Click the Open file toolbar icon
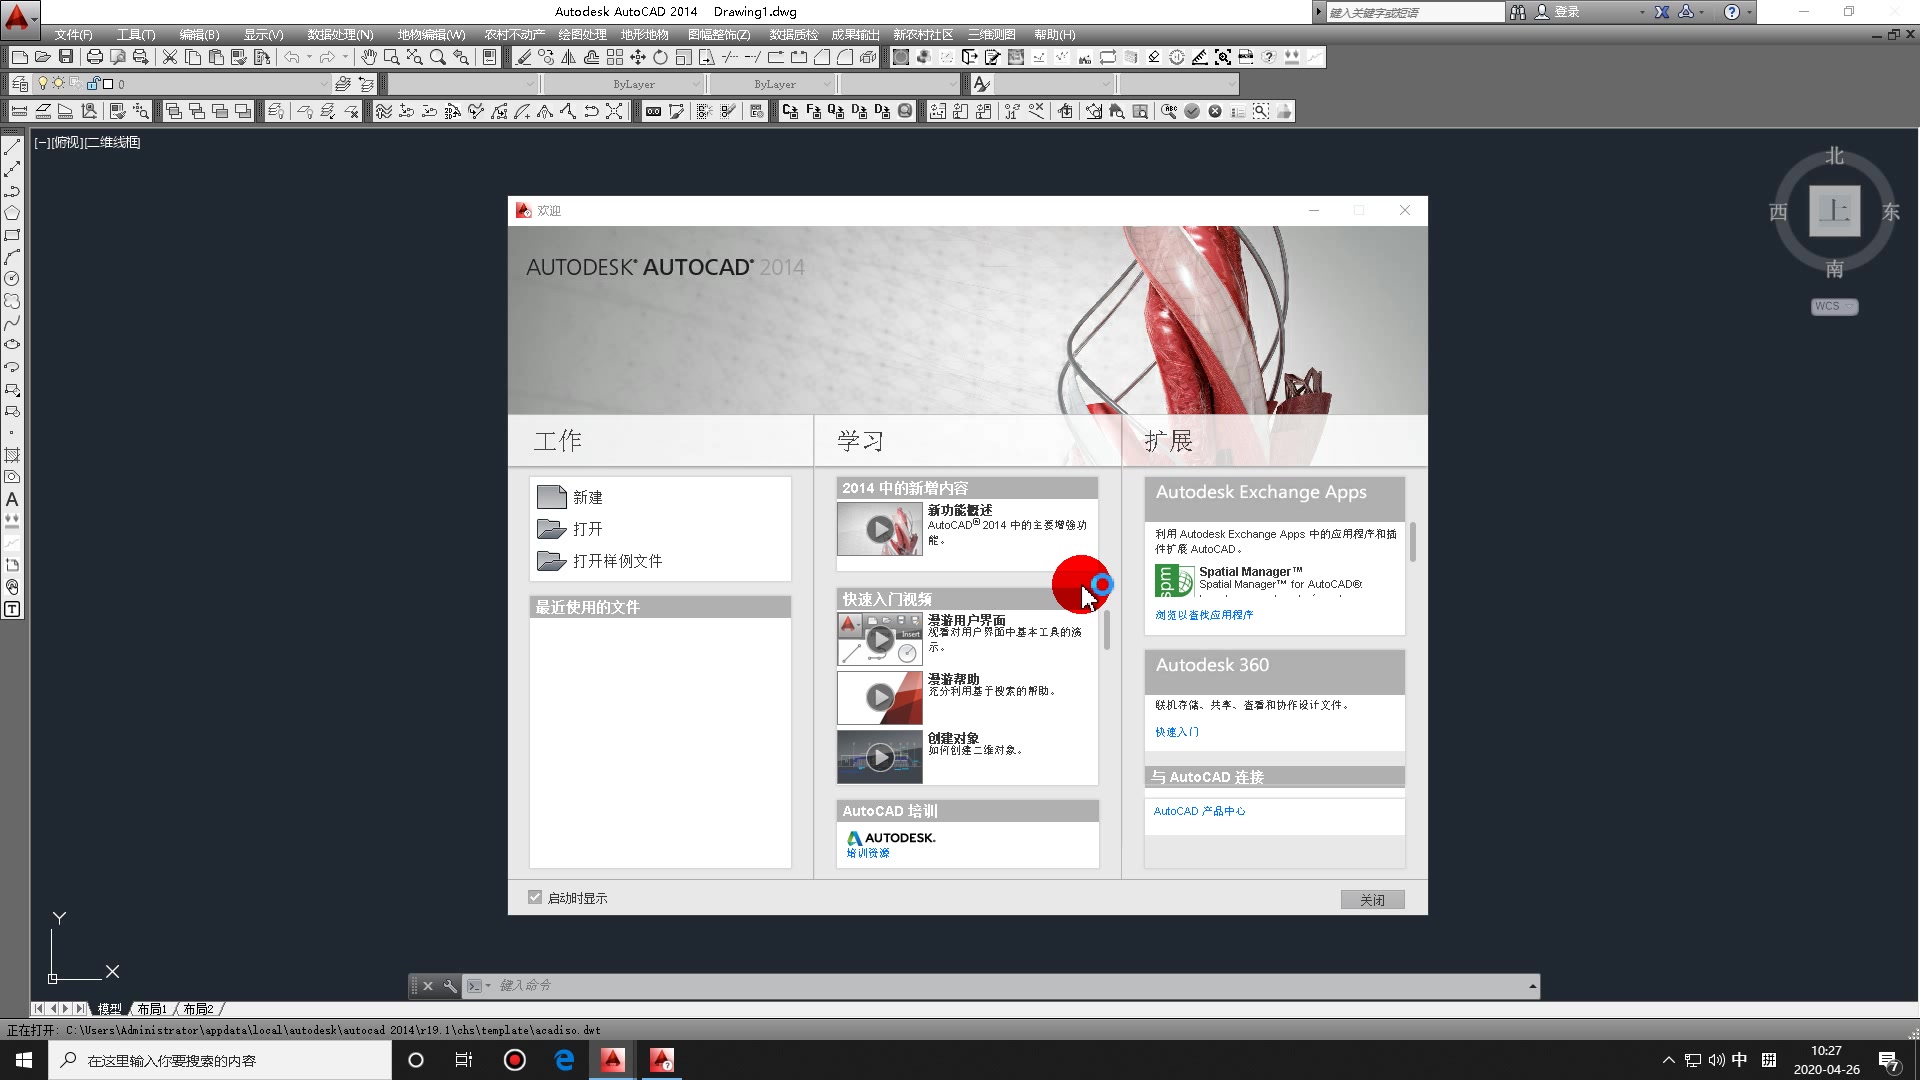The height and width of the screenshot is (1080, 1920). pyautogui.click(x=42, y=57)
